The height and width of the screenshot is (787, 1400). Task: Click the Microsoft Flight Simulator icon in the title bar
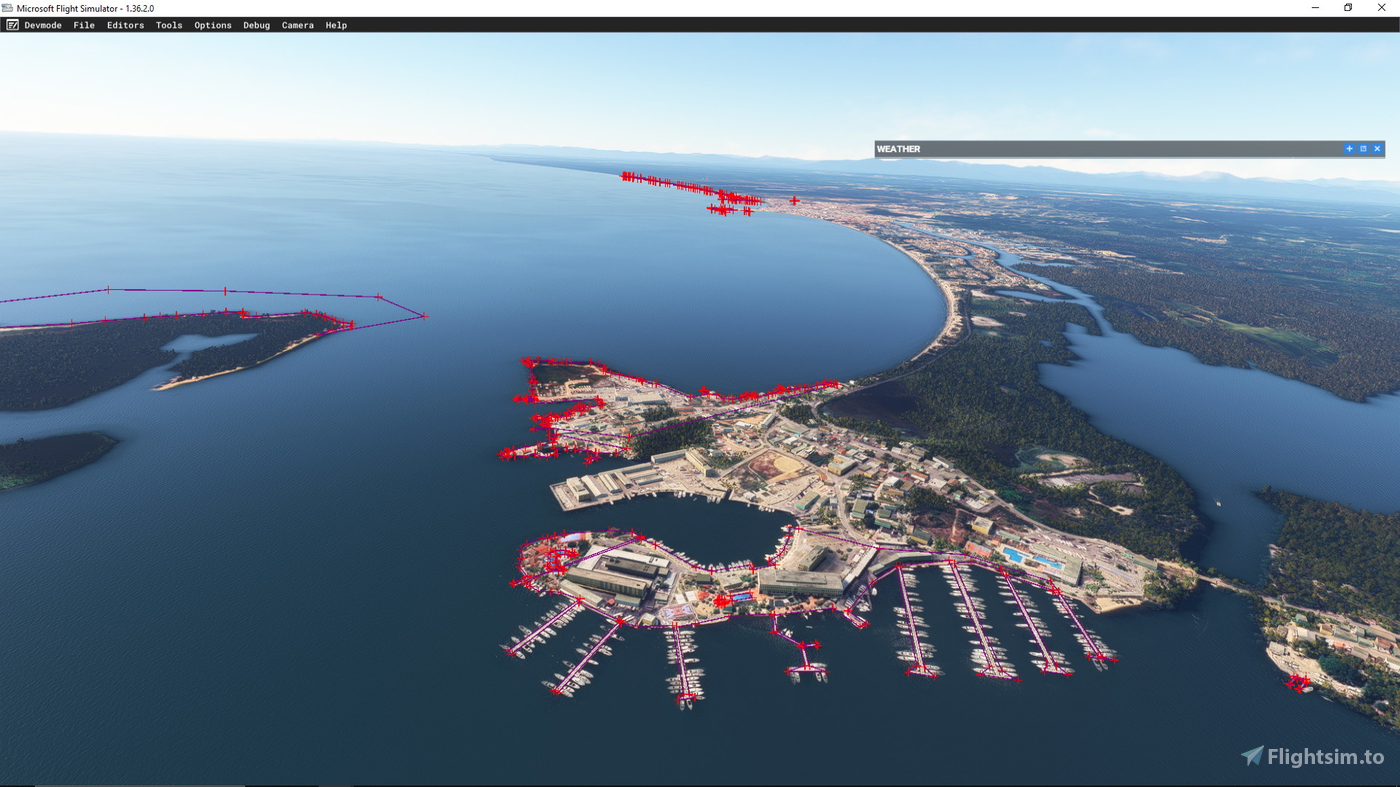tap(9, 7)
